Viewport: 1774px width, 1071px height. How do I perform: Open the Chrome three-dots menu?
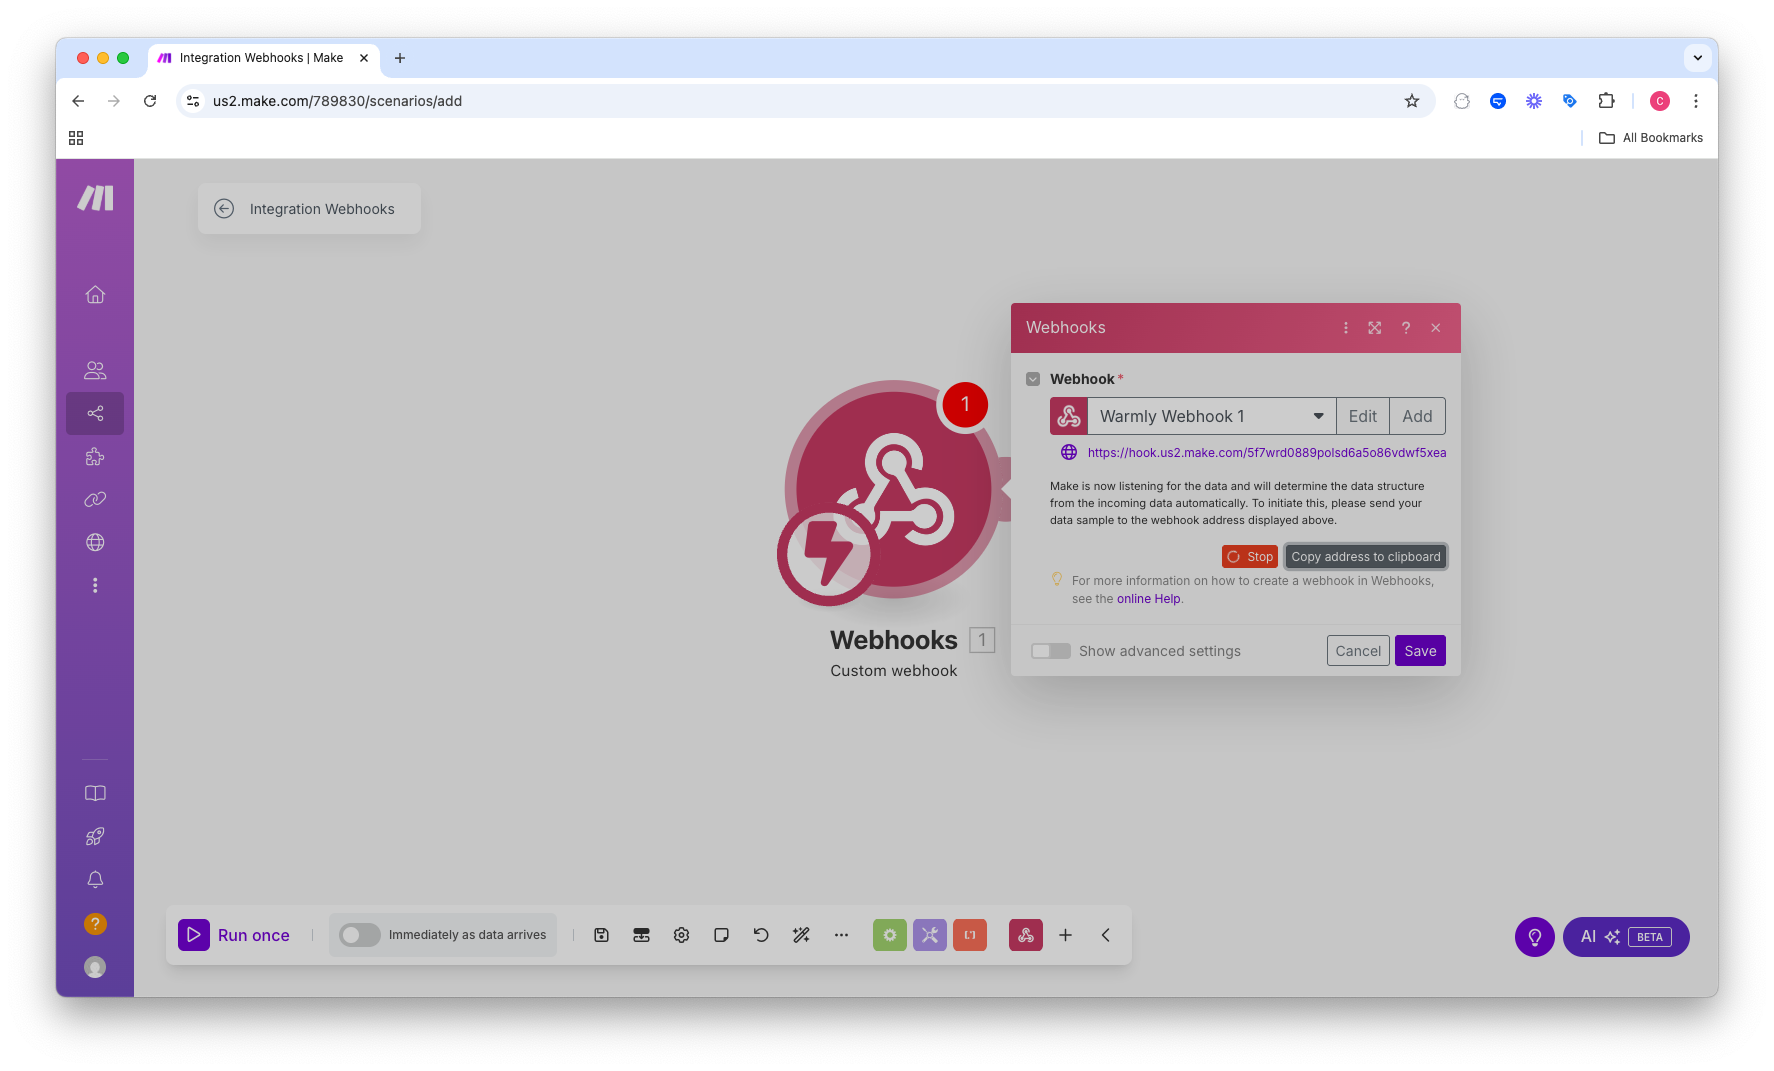(x=1696, y=101)
